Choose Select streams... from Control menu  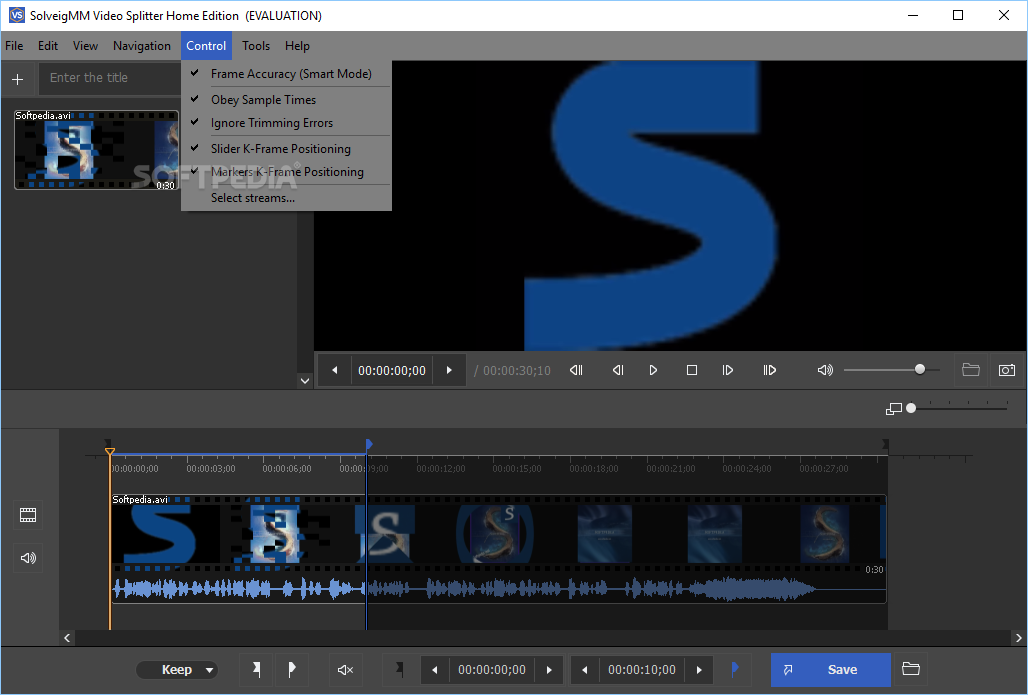pos(287,197)
